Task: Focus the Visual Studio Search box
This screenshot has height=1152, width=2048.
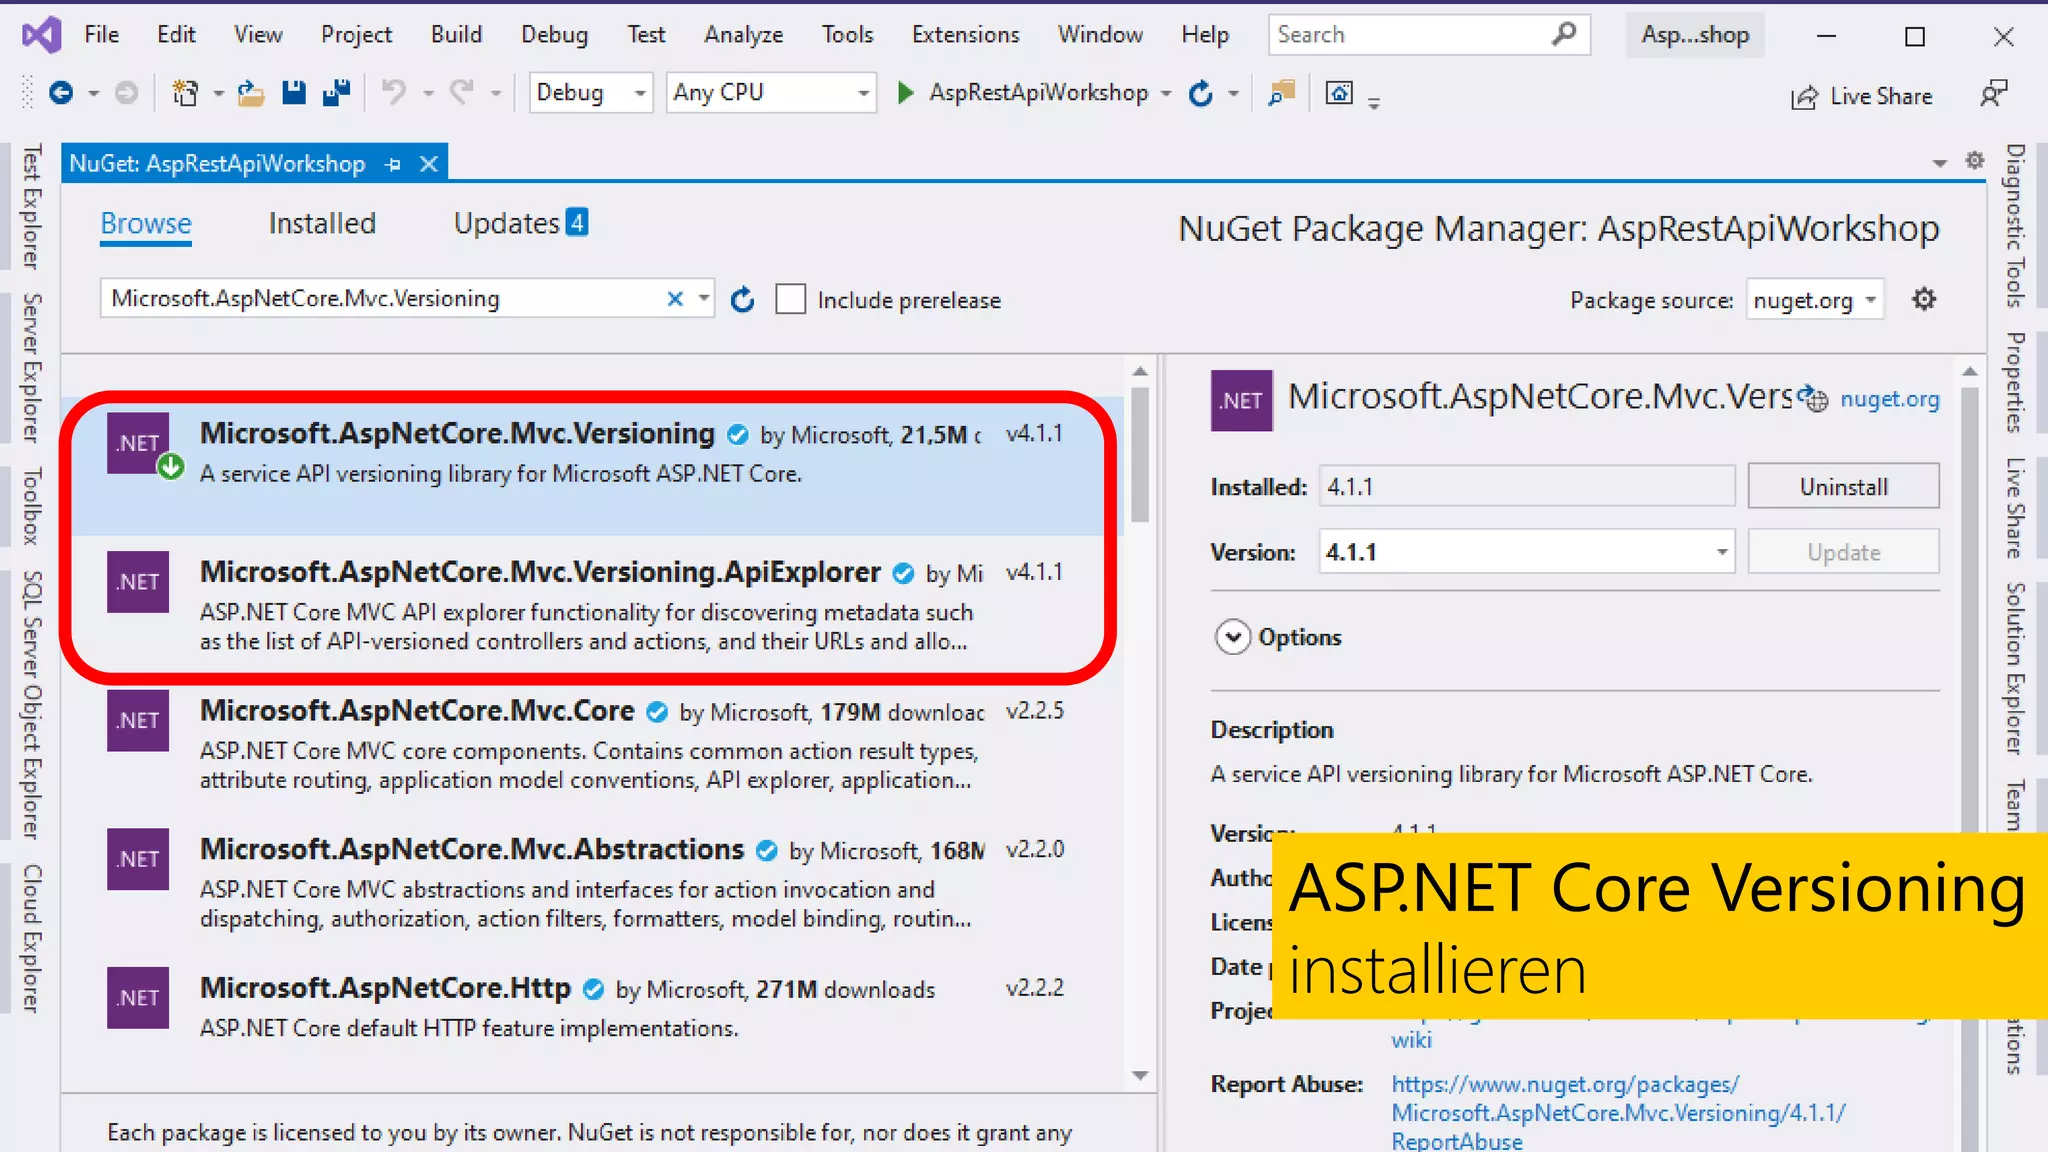Action: pos(1429,34)
